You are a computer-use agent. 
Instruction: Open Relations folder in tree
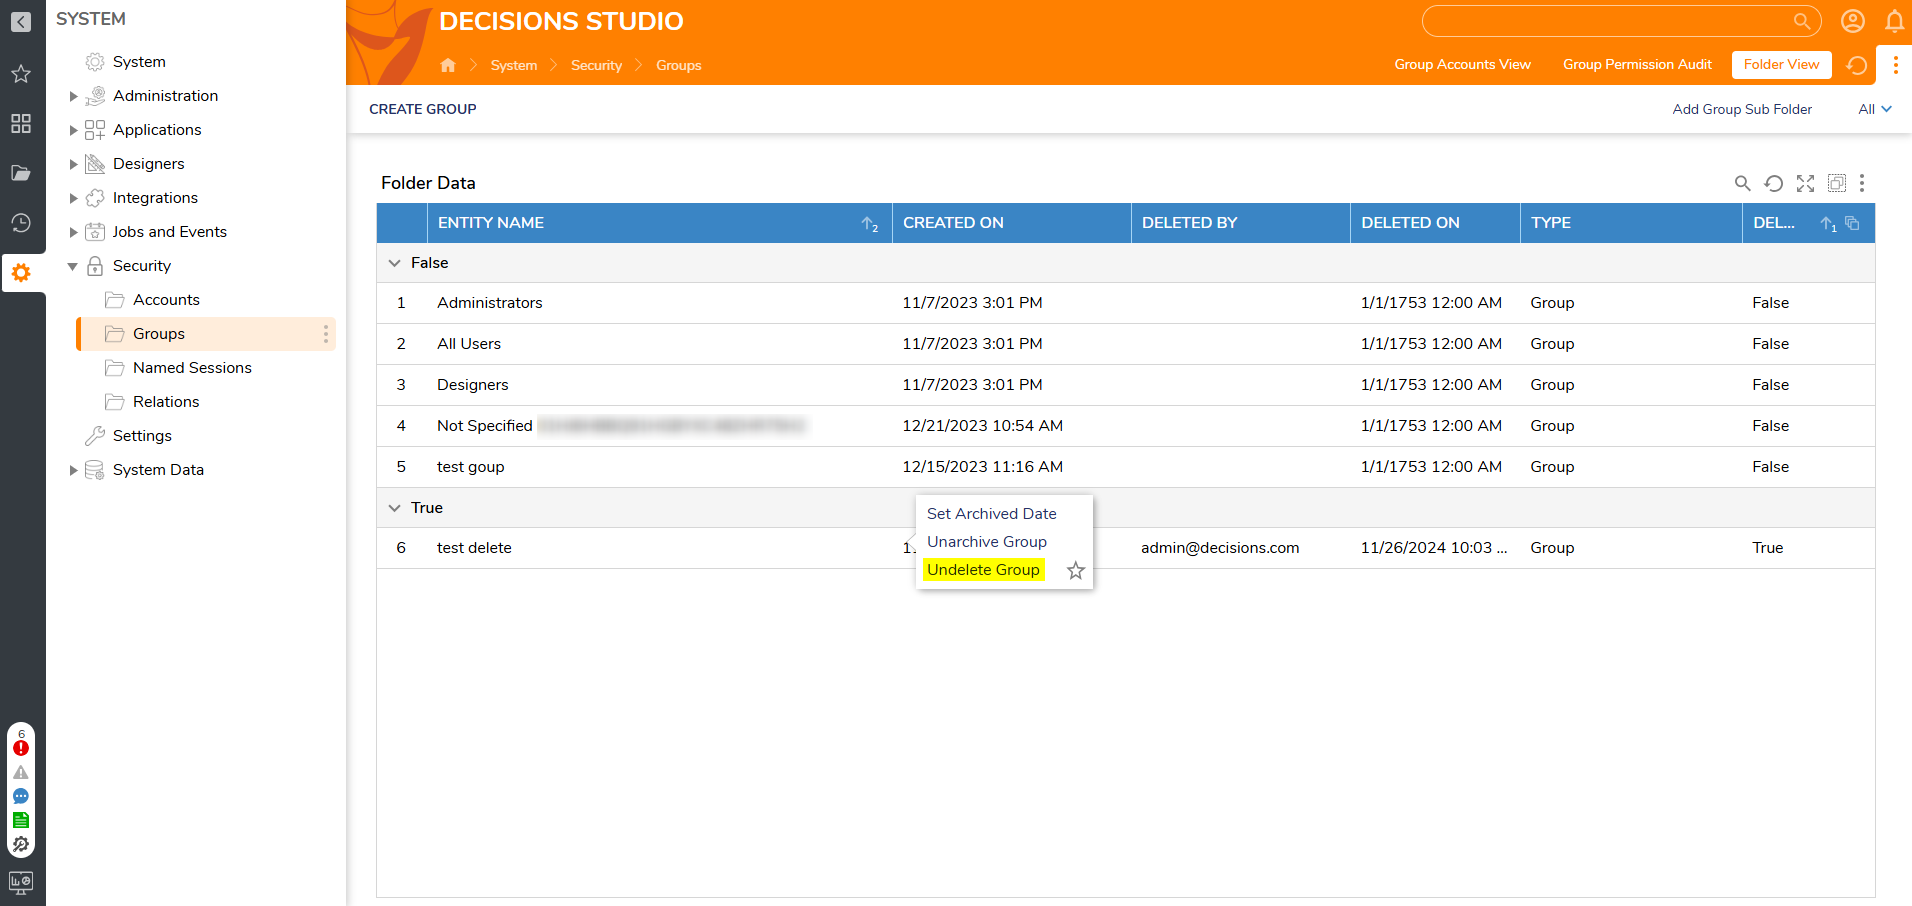(166, 402)
